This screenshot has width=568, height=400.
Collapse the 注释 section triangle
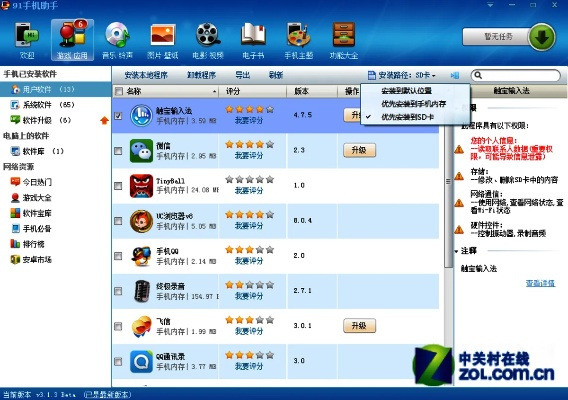pos(456,251)
